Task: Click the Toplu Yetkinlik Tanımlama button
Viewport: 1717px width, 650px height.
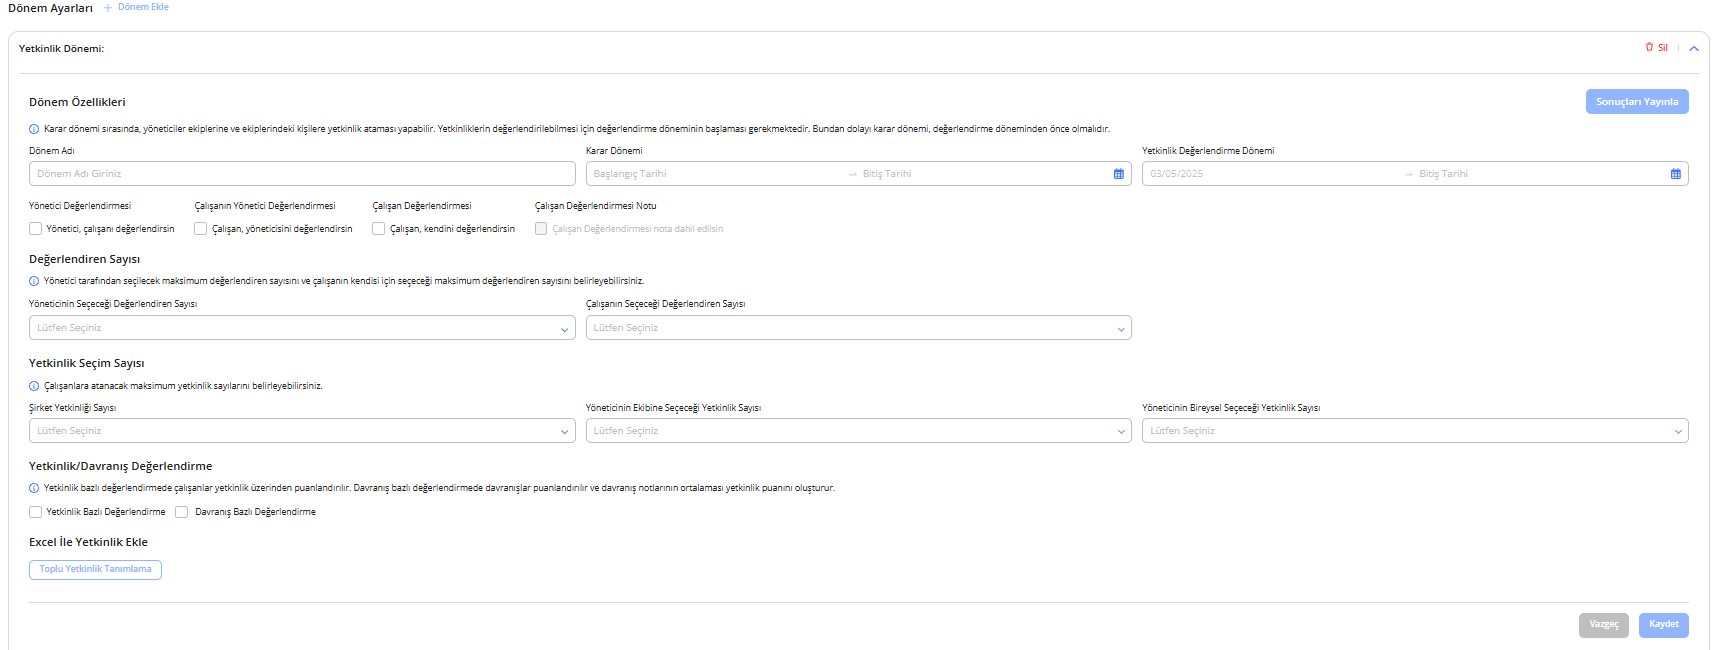Action: tap(95, 569)
